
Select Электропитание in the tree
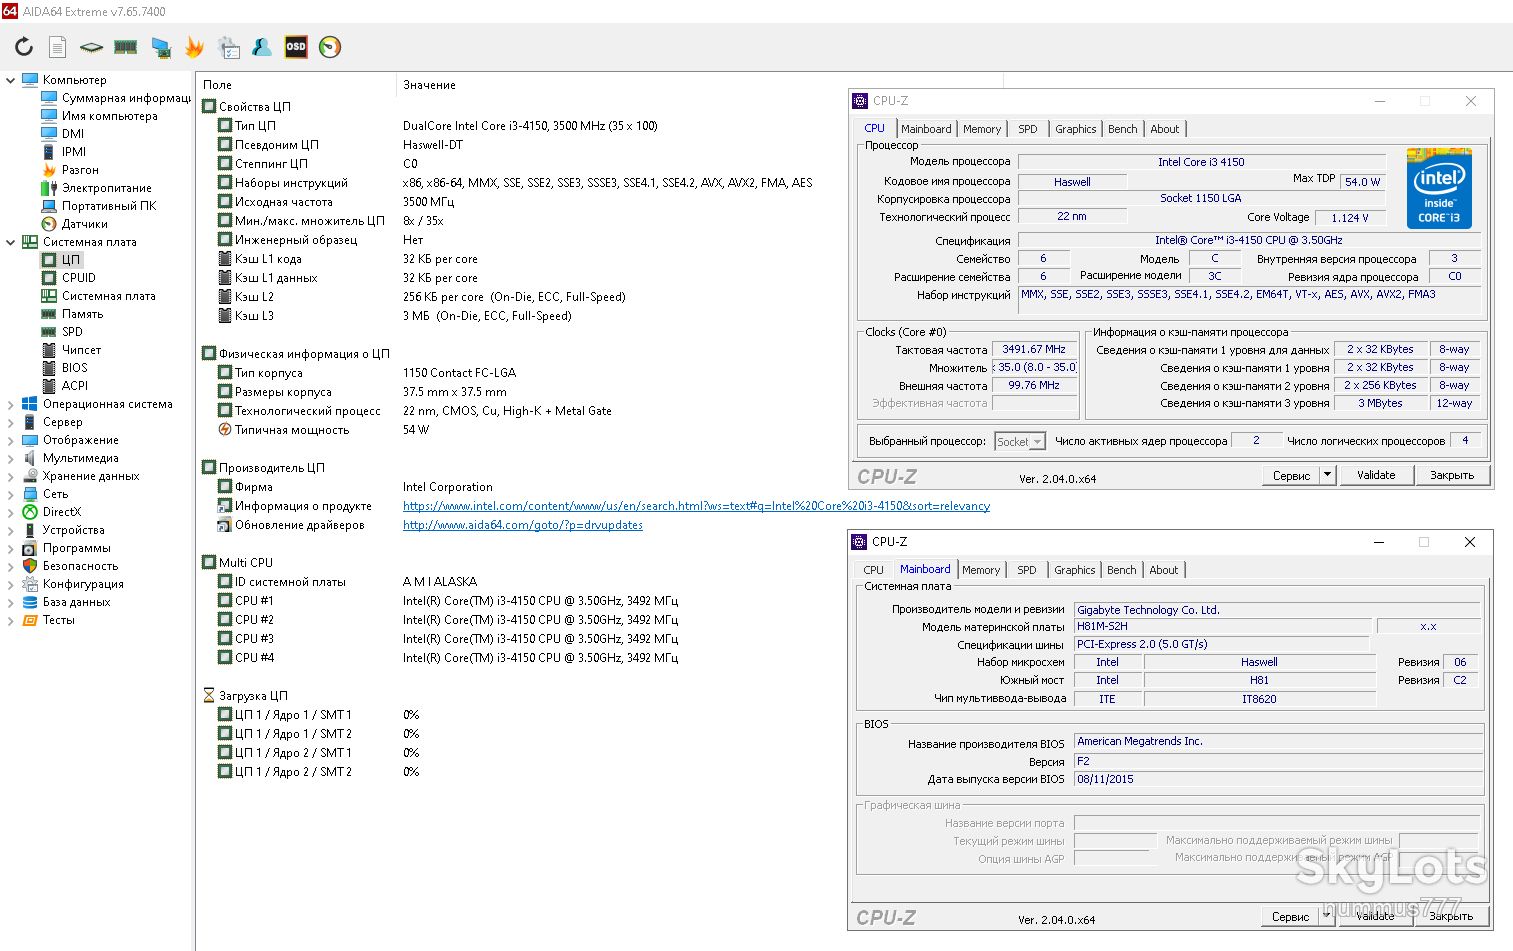[107, 188]
